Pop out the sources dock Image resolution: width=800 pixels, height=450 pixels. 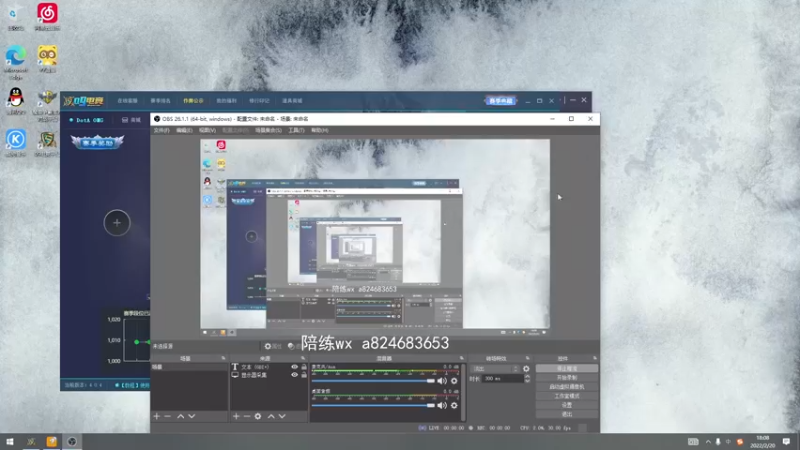[303, 359]
